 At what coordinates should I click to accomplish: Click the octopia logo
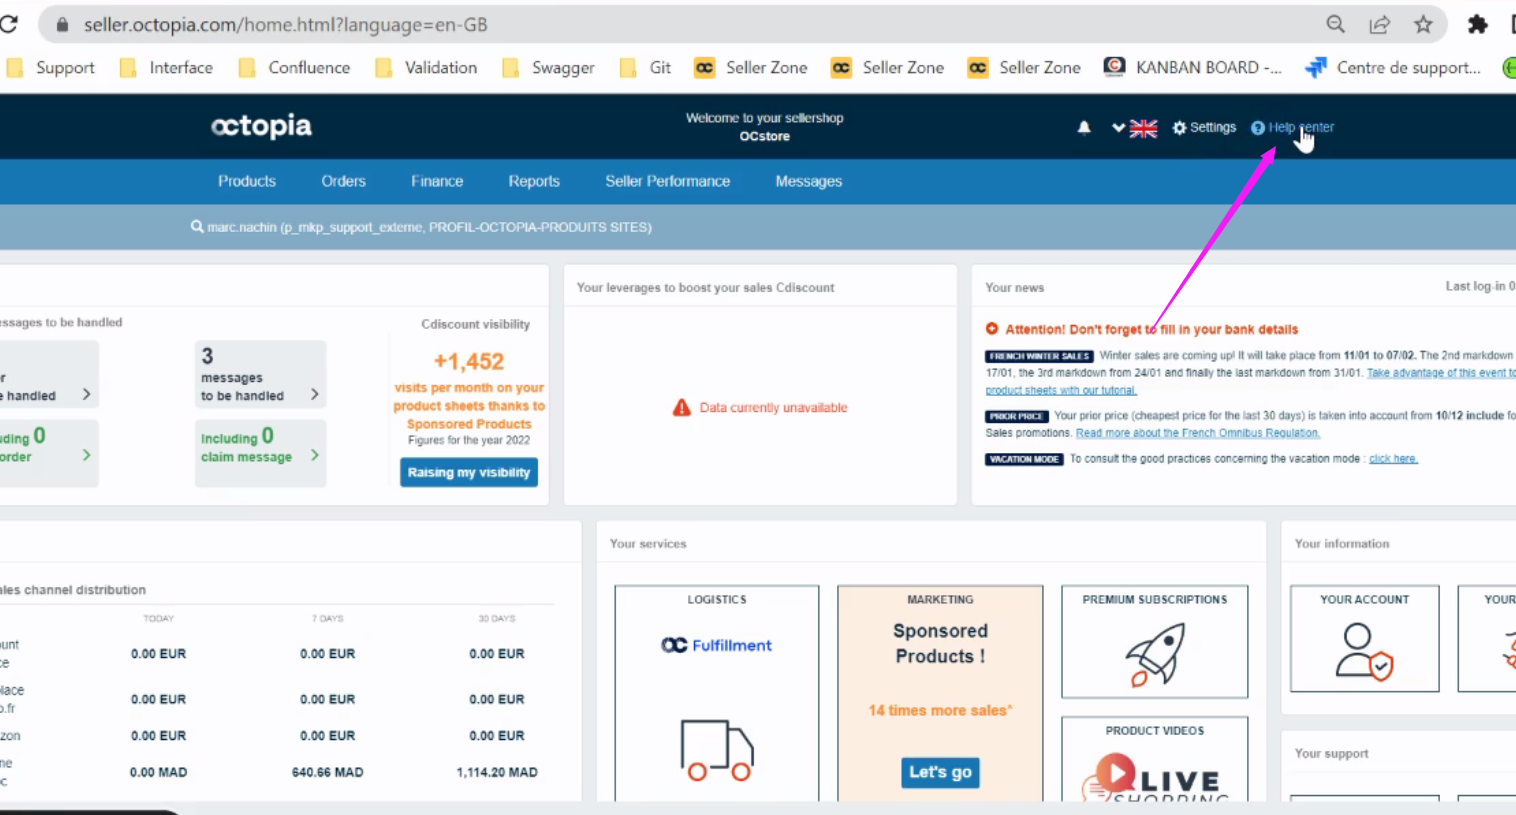pyautogui.click(x=261, y=126)
